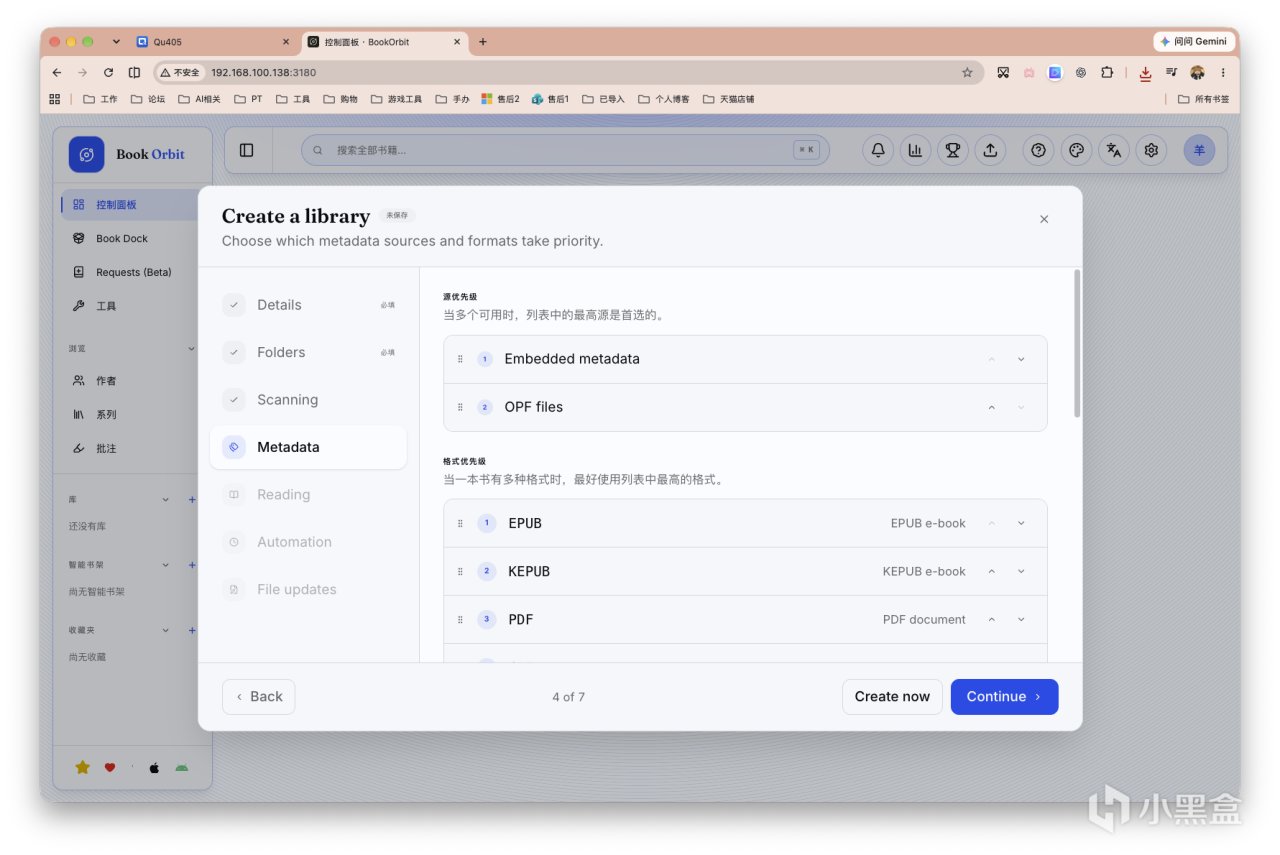This screenshot has width=1280, height=855.
Task: Go to the Scanning step
Action: pos(309,400)
